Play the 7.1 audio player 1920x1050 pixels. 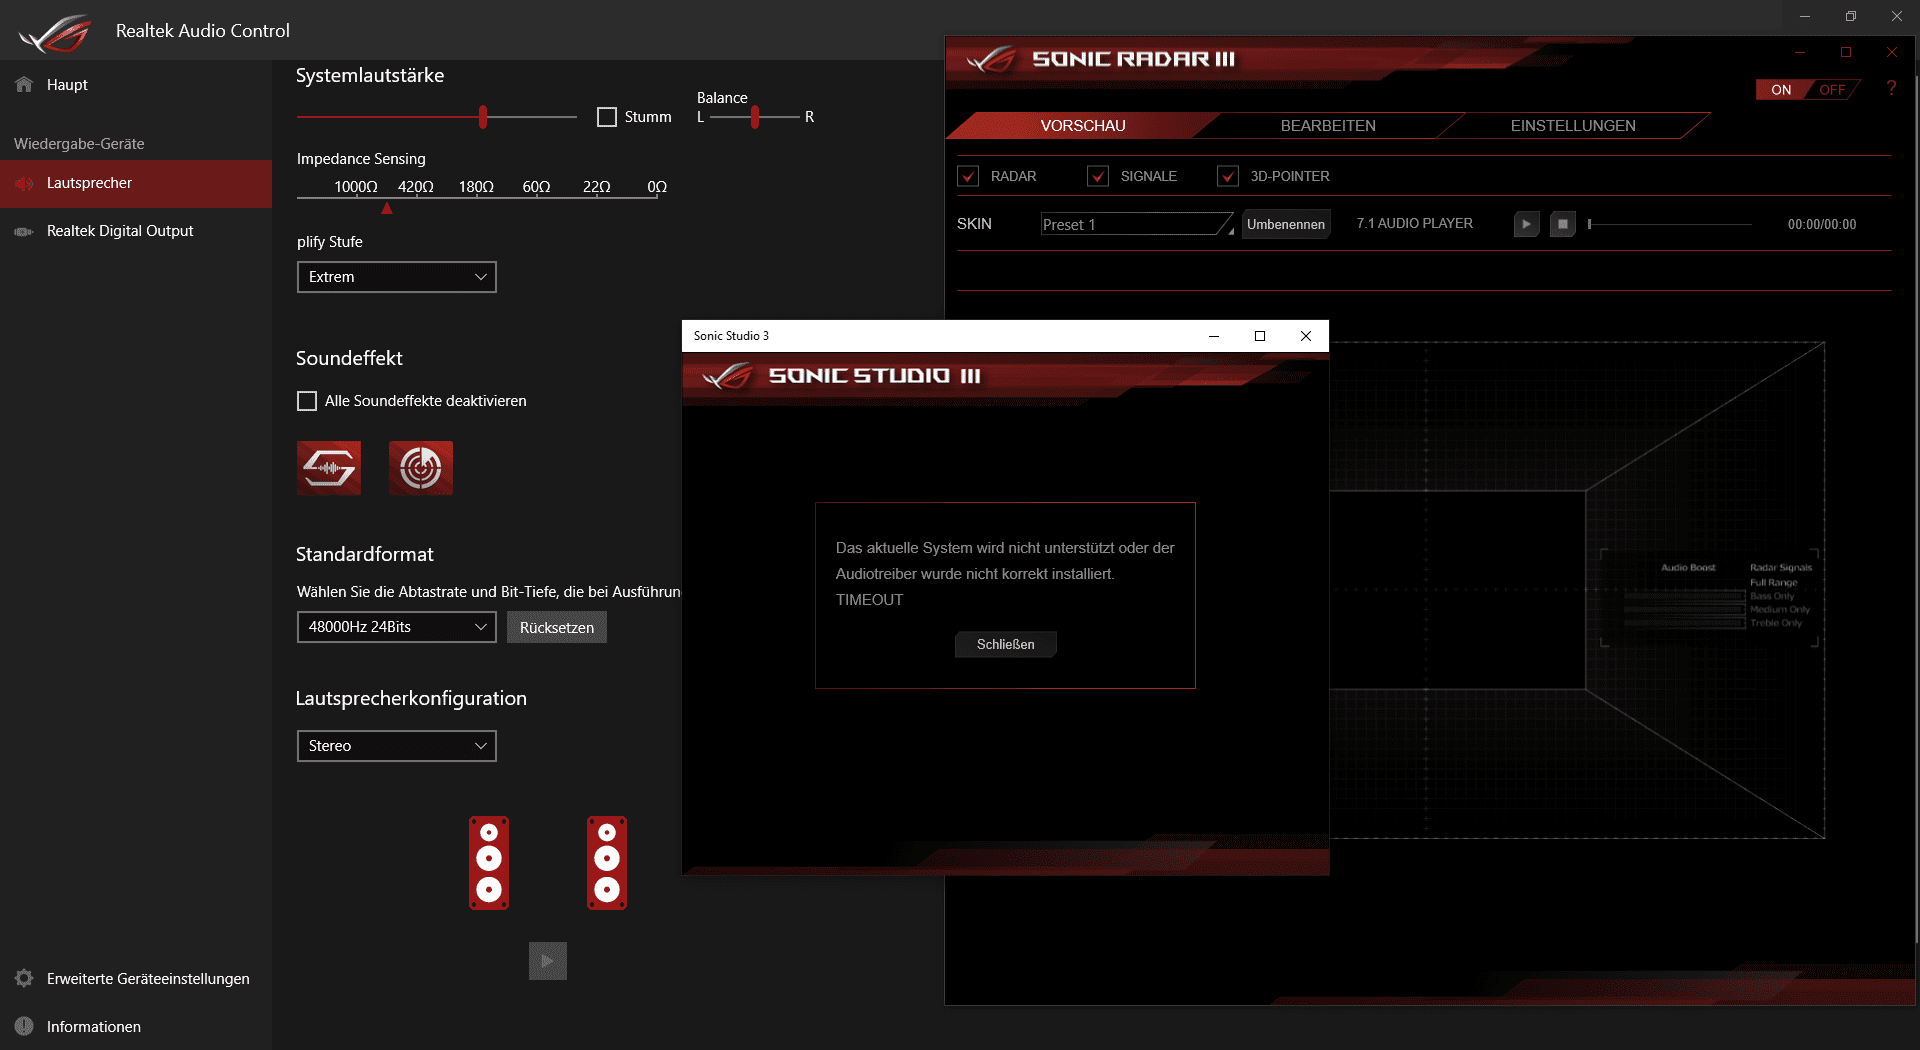[x=1526, y=224]
